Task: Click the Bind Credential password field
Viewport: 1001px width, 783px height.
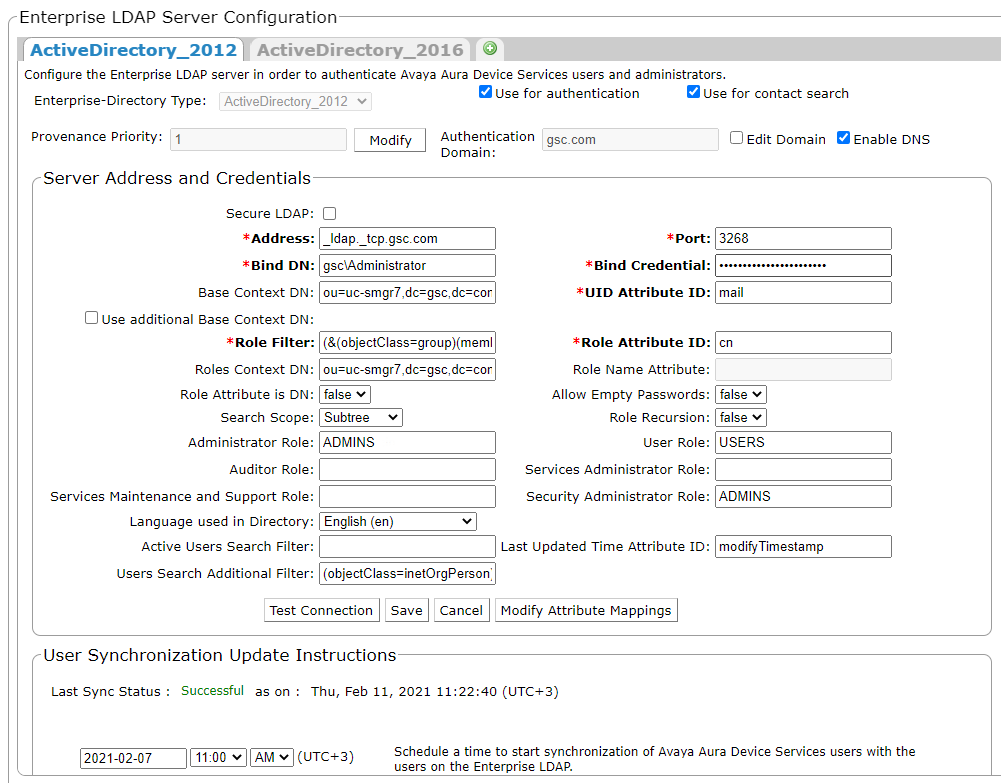Action: [x=803, y=265]
